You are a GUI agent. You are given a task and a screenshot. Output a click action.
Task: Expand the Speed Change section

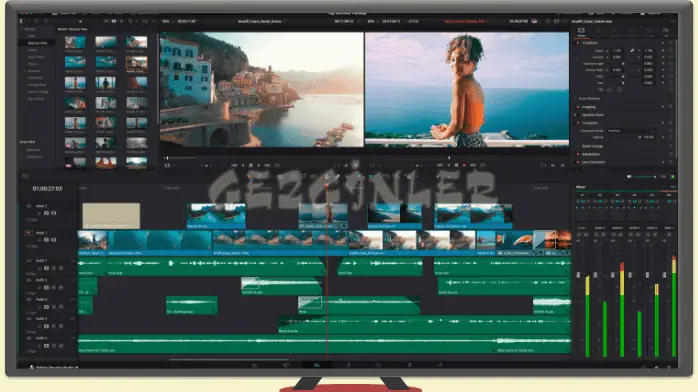coord(592,146)
